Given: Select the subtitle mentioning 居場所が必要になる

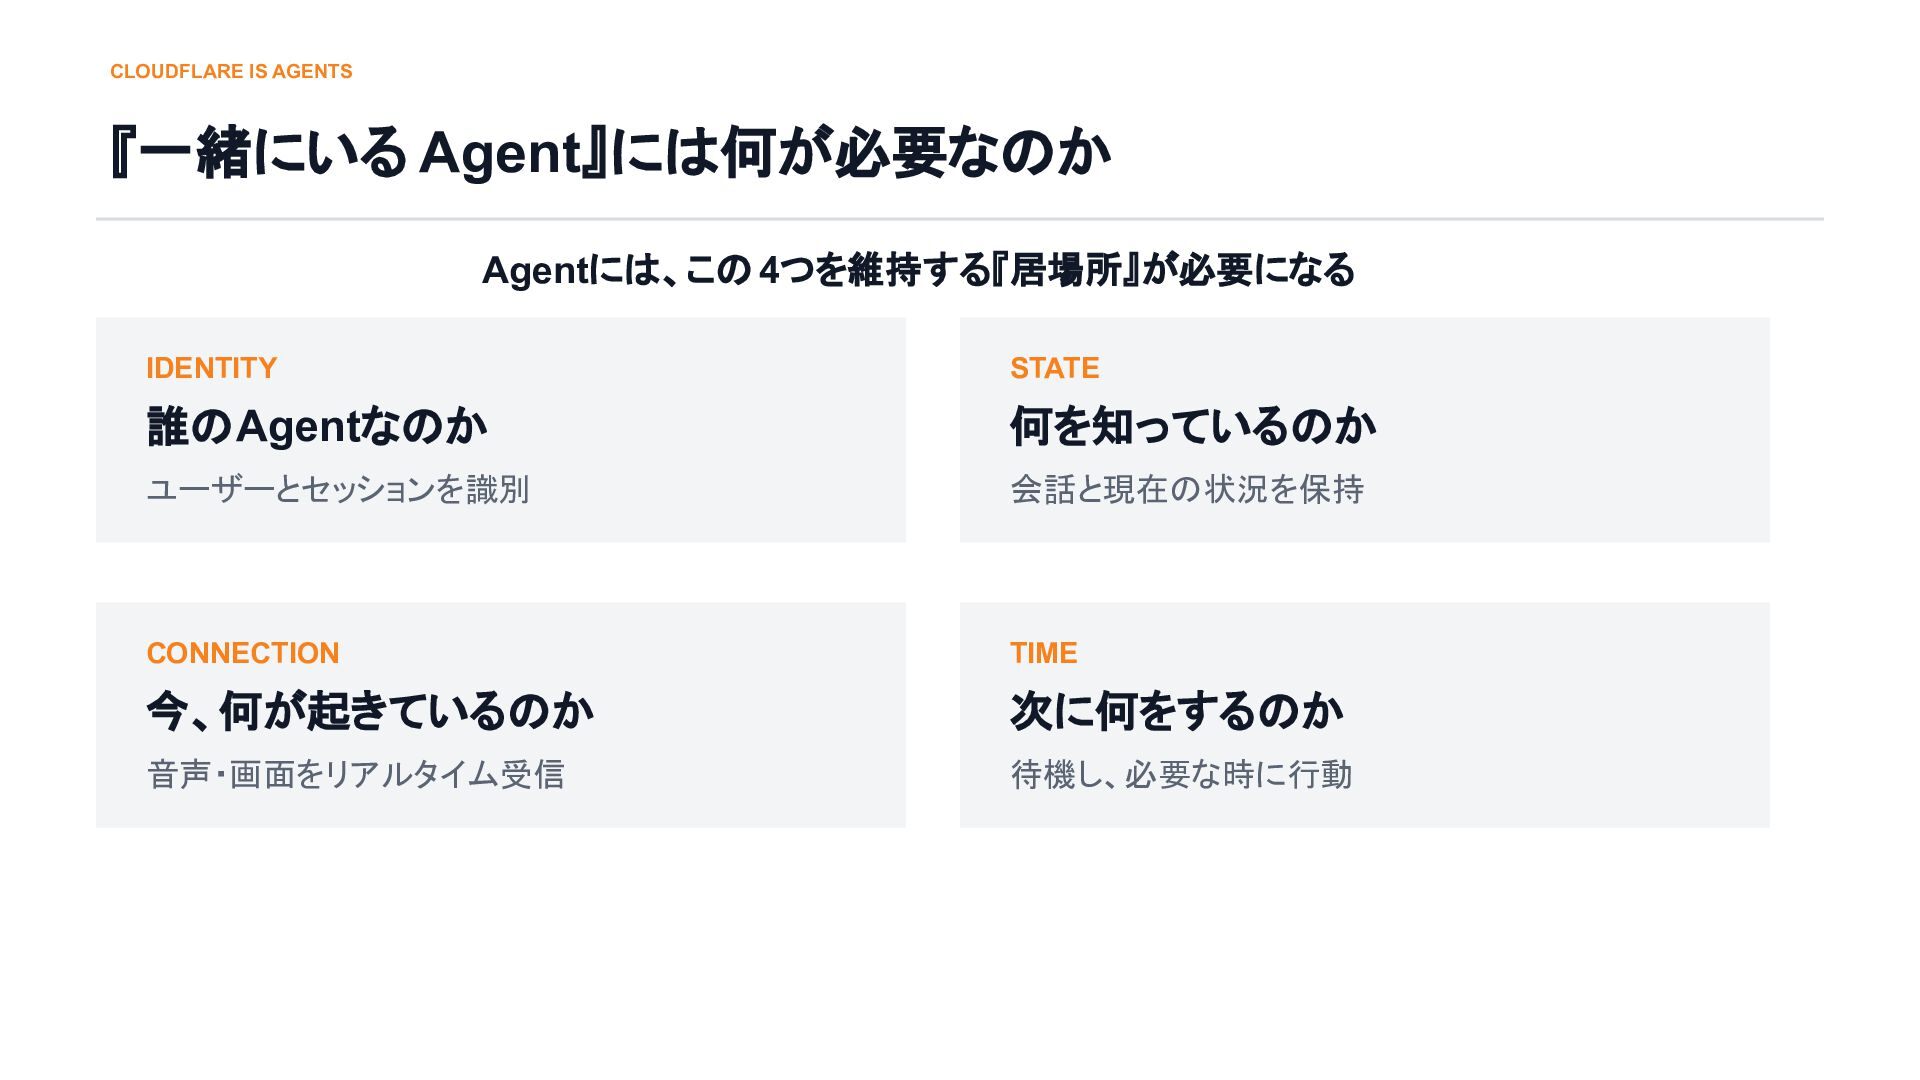Looking at the screenshot, I should (918, 270).
